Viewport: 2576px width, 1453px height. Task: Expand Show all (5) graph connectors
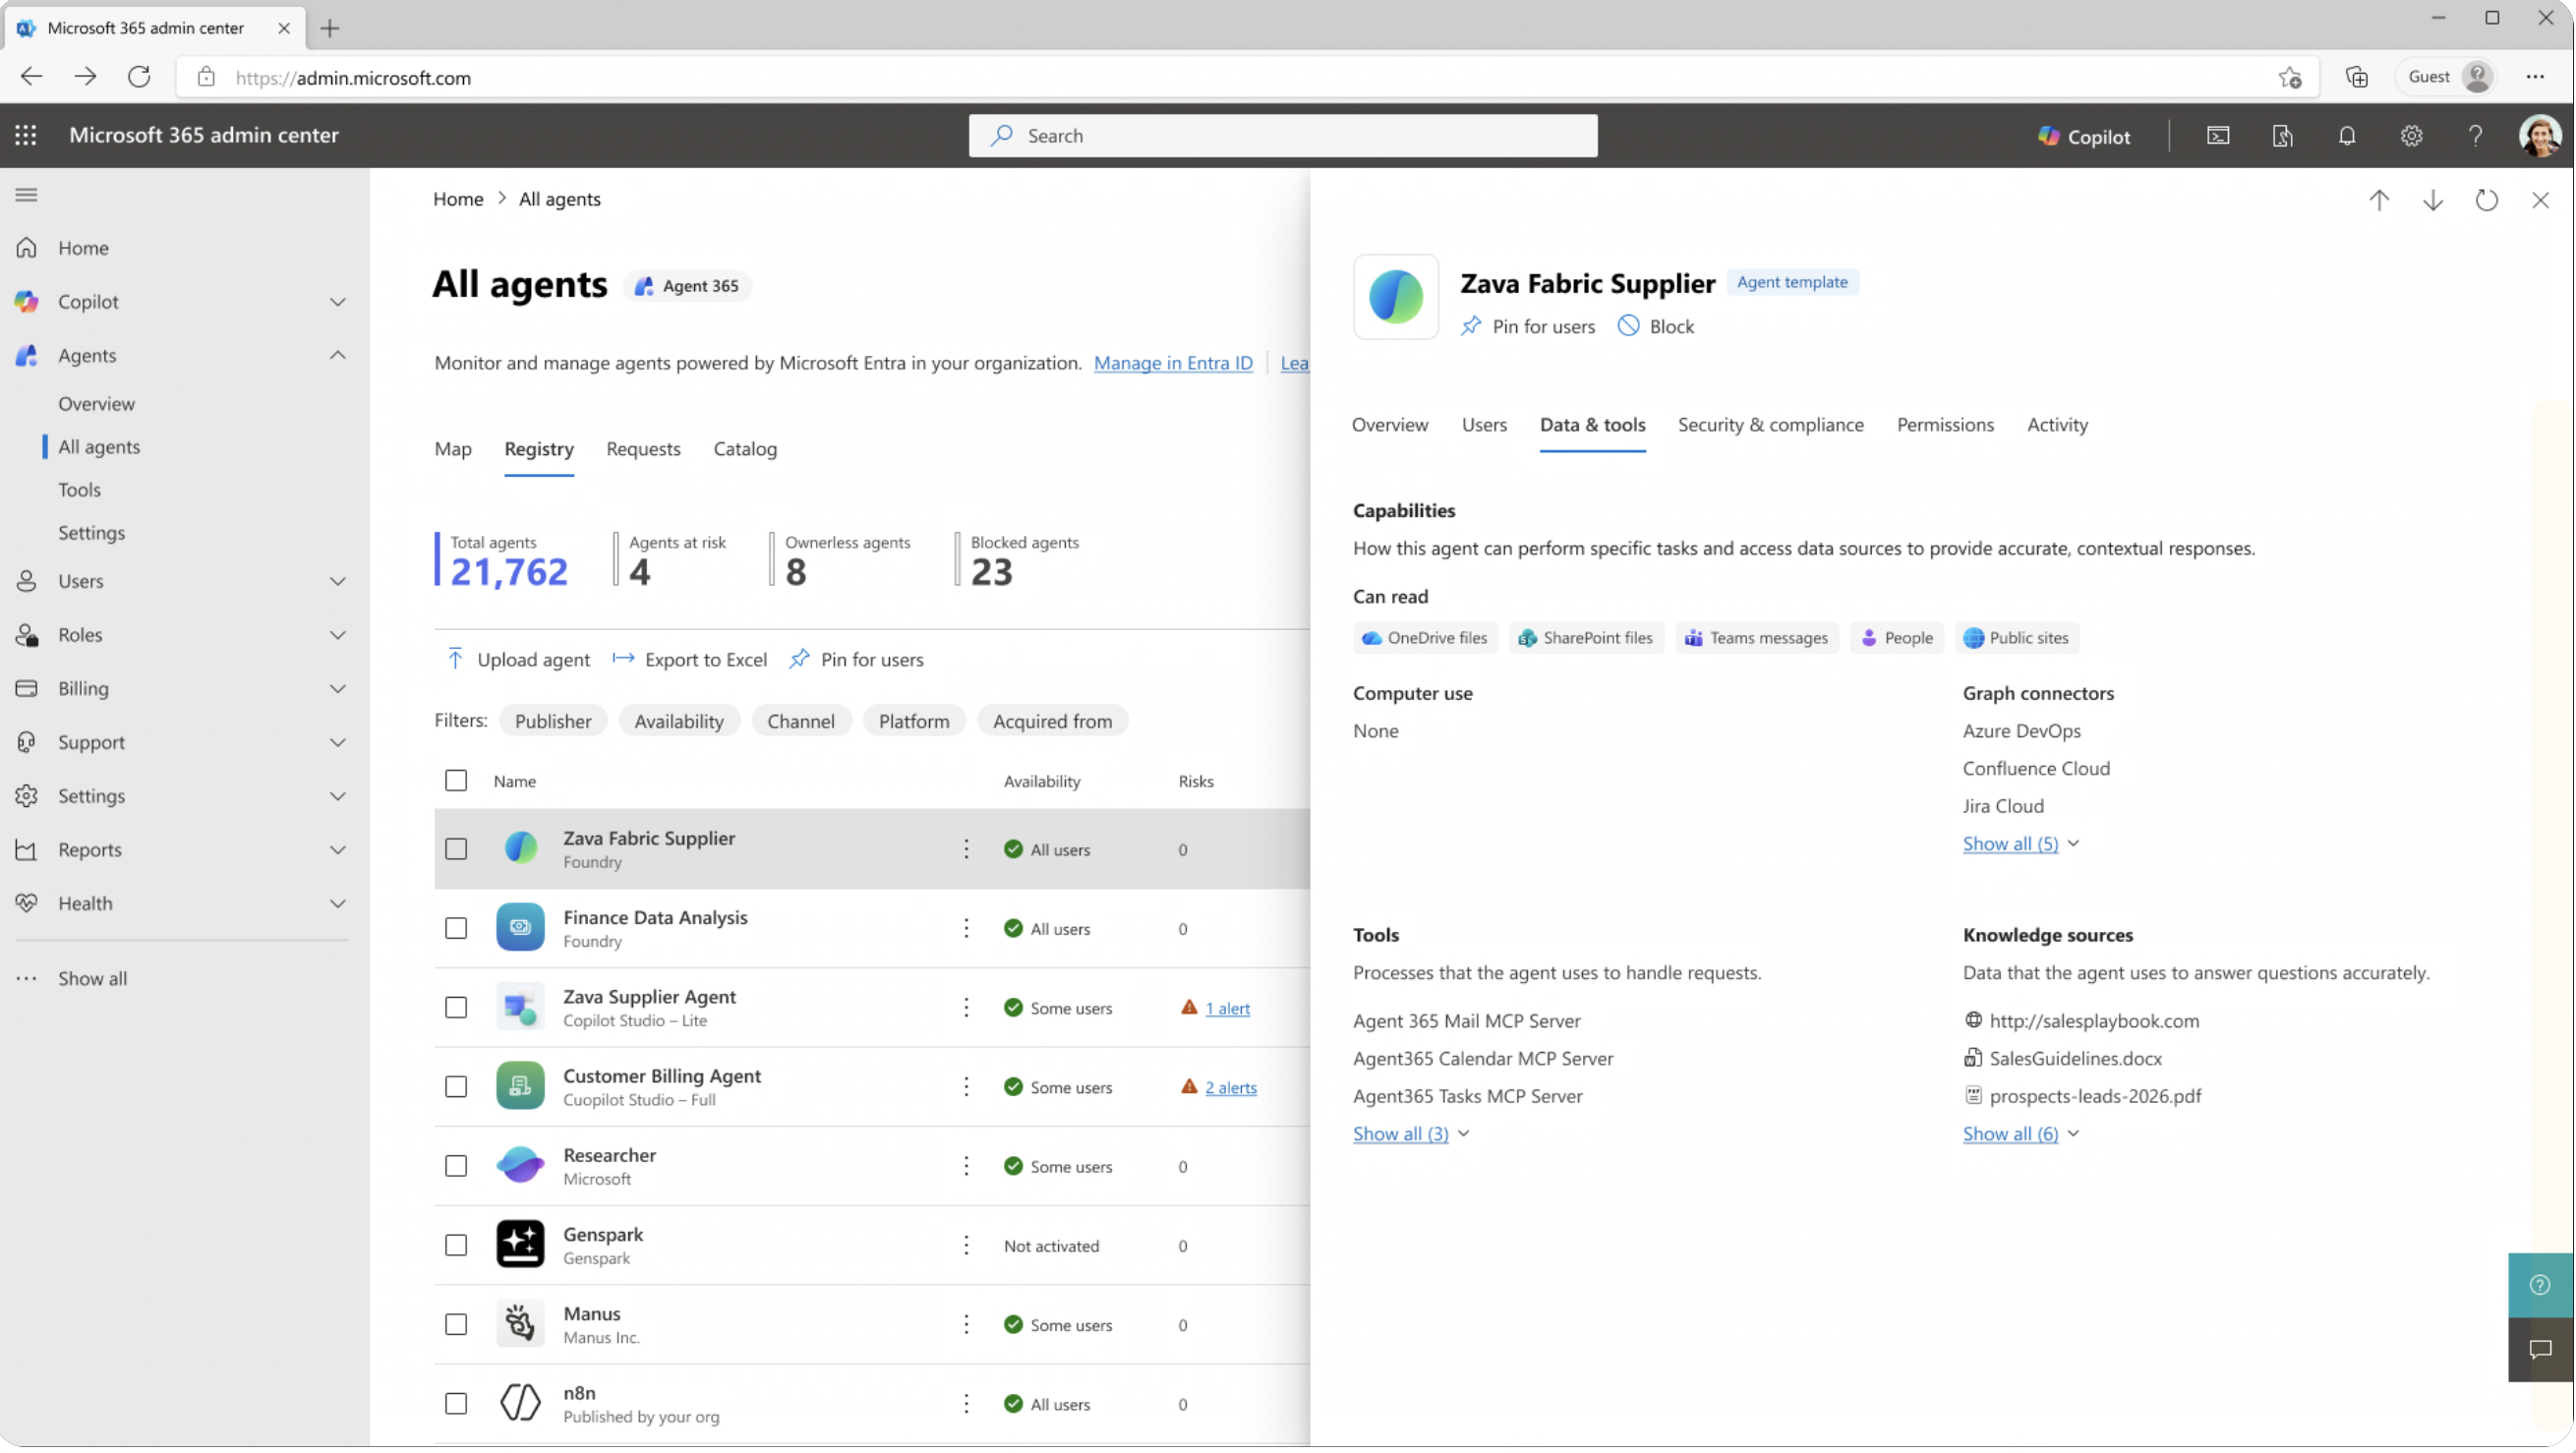(2020, 844)
